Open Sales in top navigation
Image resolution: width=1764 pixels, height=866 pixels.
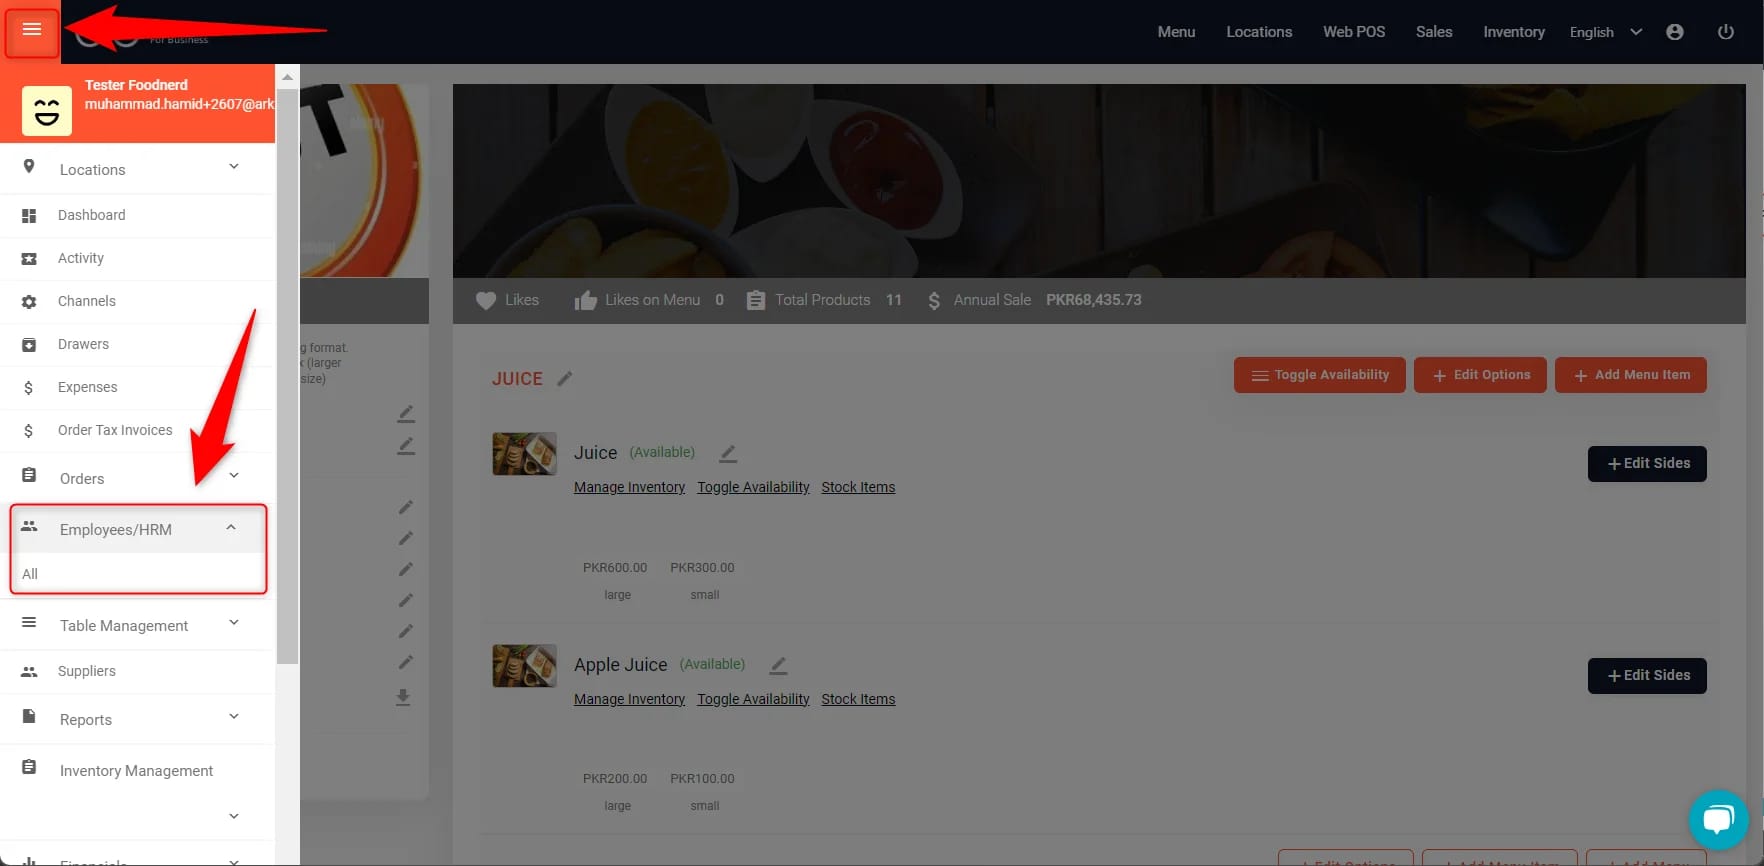pyautogui.click(x=1434, y=32)
